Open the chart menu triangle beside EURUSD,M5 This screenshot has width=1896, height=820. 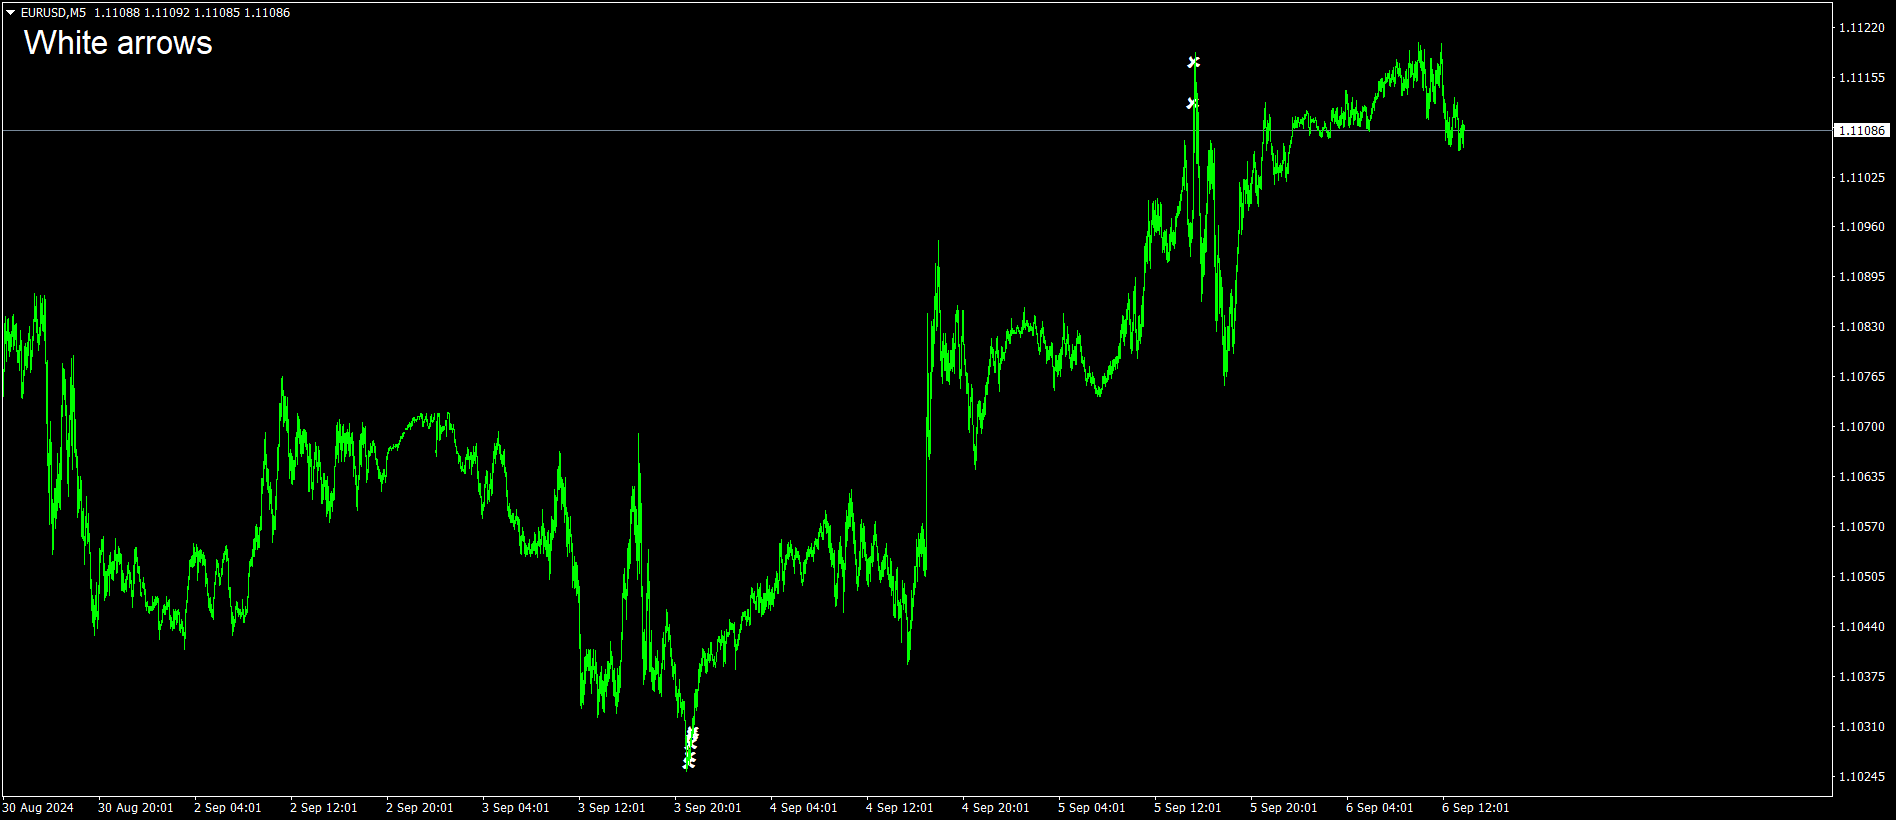[x=11, y=13]
